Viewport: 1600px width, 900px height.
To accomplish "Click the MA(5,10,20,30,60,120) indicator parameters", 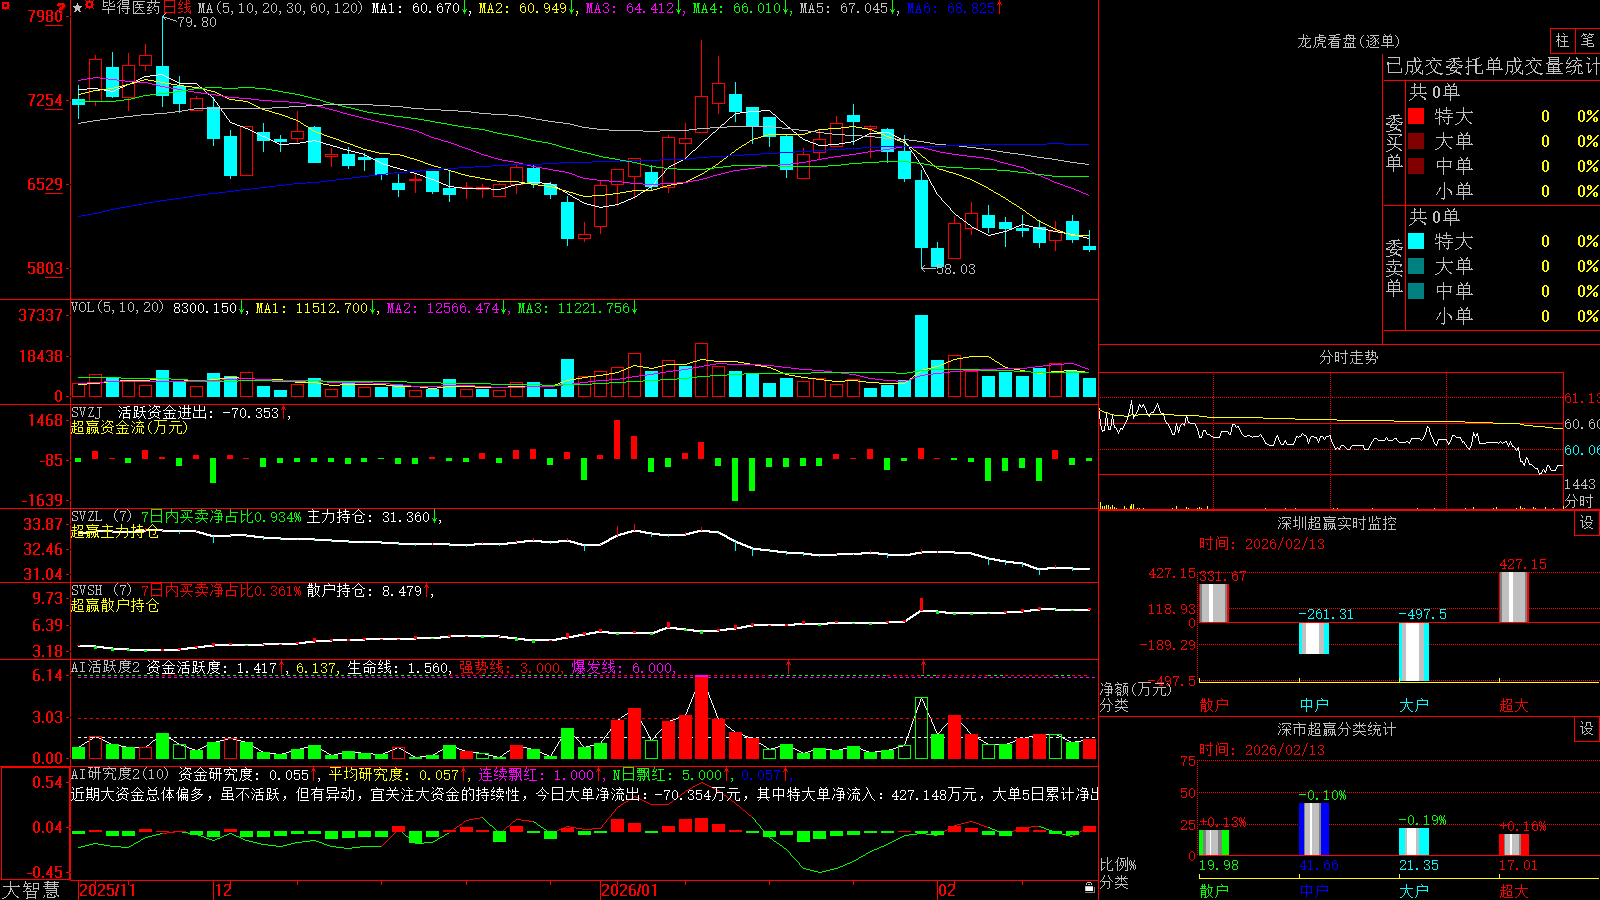I will 280,8.
